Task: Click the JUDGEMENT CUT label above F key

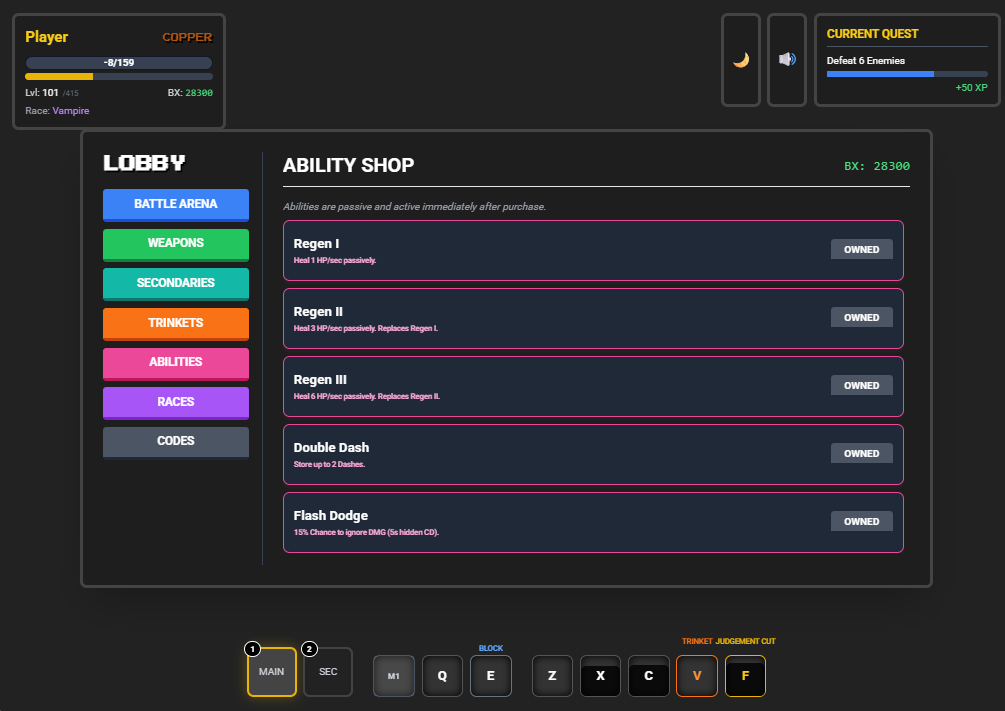Action: [x=745, y=641]
